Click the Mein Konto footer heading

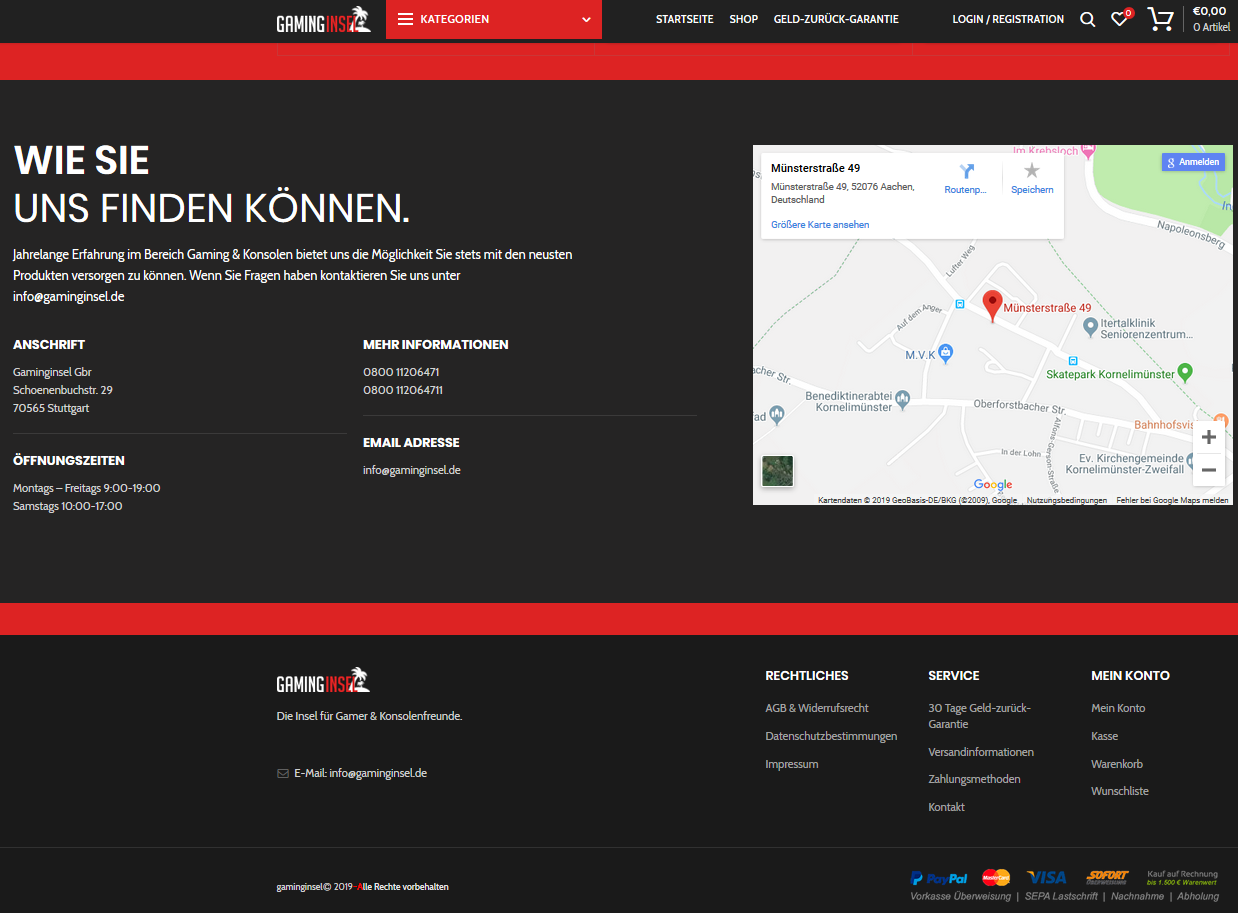click(x=1130, y=675)
